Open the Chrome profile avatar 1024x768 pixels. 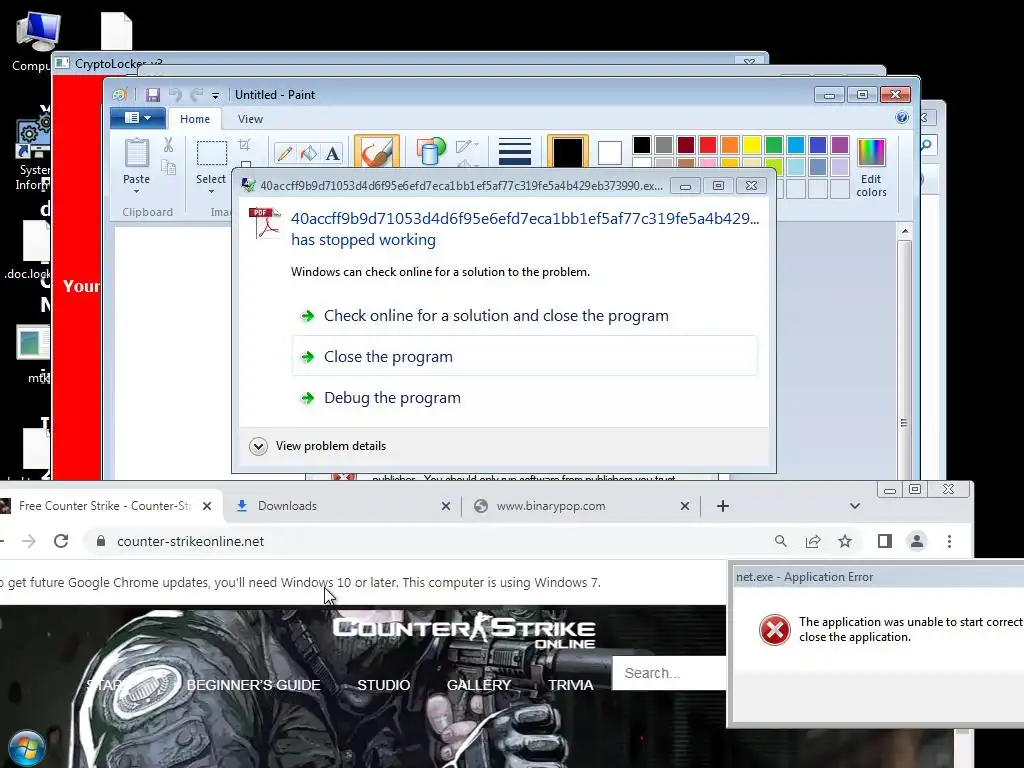[x=917, y=541]
